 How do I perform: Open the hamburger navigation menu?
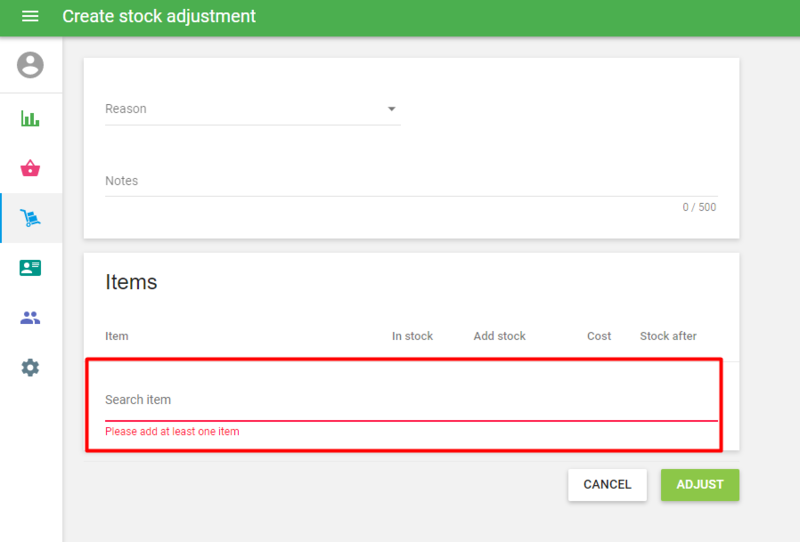(30, 17)
